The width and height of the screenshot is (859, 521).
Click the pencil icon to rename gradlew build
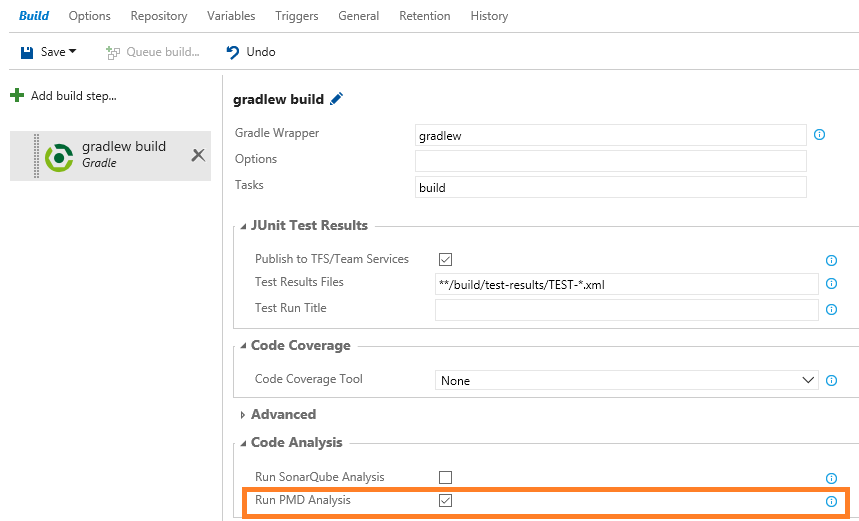tap(336, 99)
